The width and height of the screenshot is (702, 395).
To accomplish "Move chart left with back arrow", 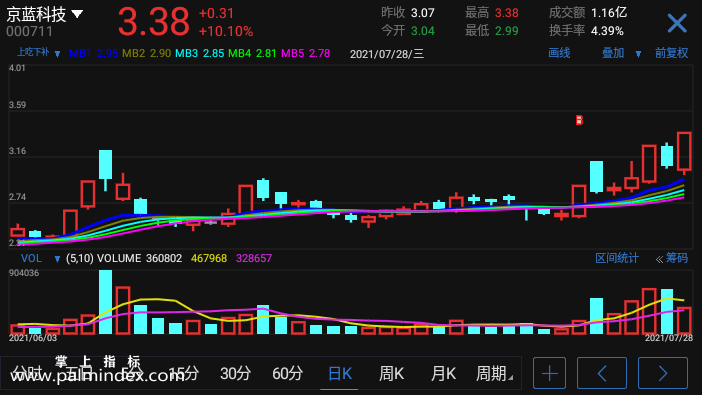I will 602,373.
